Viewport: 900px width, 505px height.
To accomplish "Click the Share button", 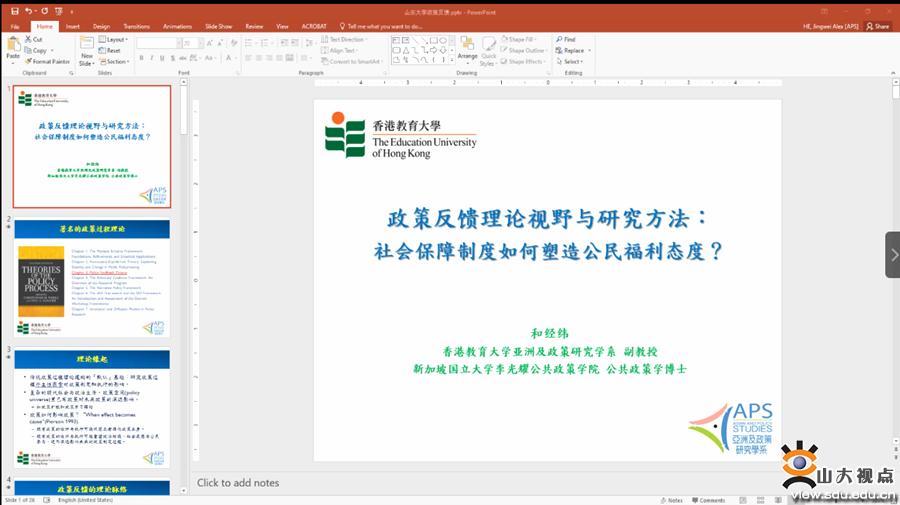I will point(878,26).
